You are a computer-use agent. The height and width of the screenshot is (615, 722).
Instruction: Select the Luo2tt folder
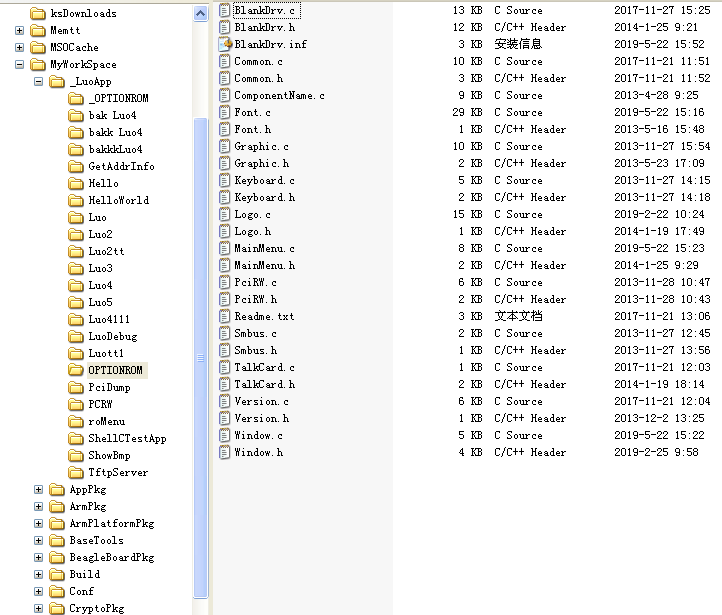106,251
